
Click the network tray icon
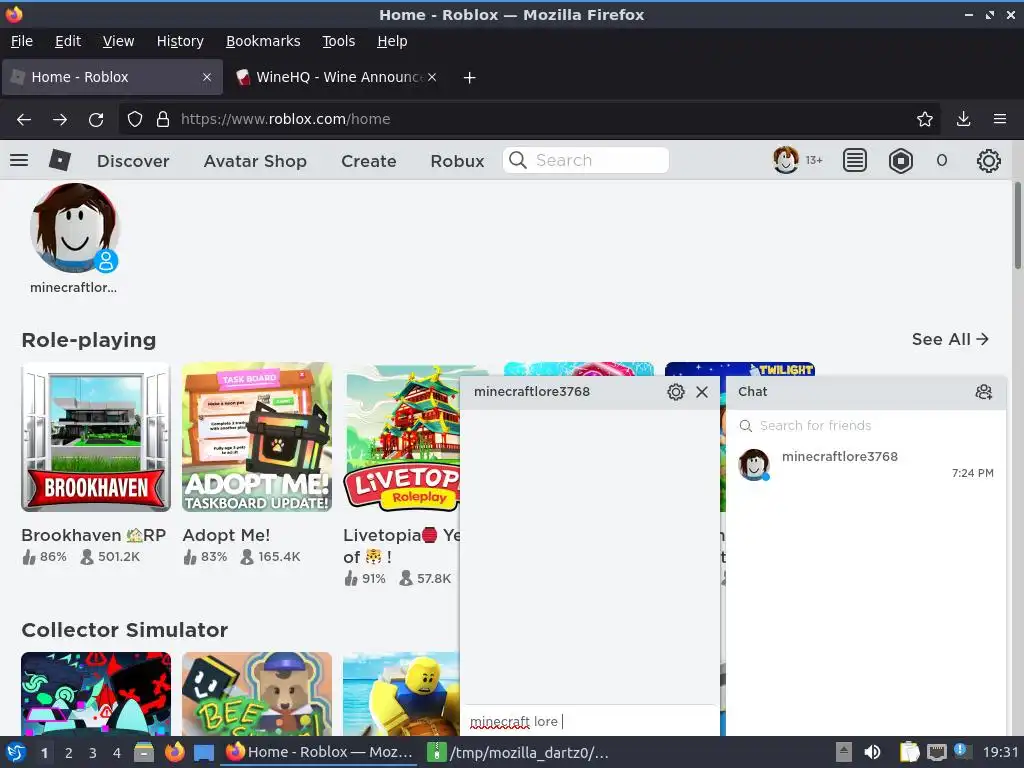pyautogui.click(x=937, y=752)
